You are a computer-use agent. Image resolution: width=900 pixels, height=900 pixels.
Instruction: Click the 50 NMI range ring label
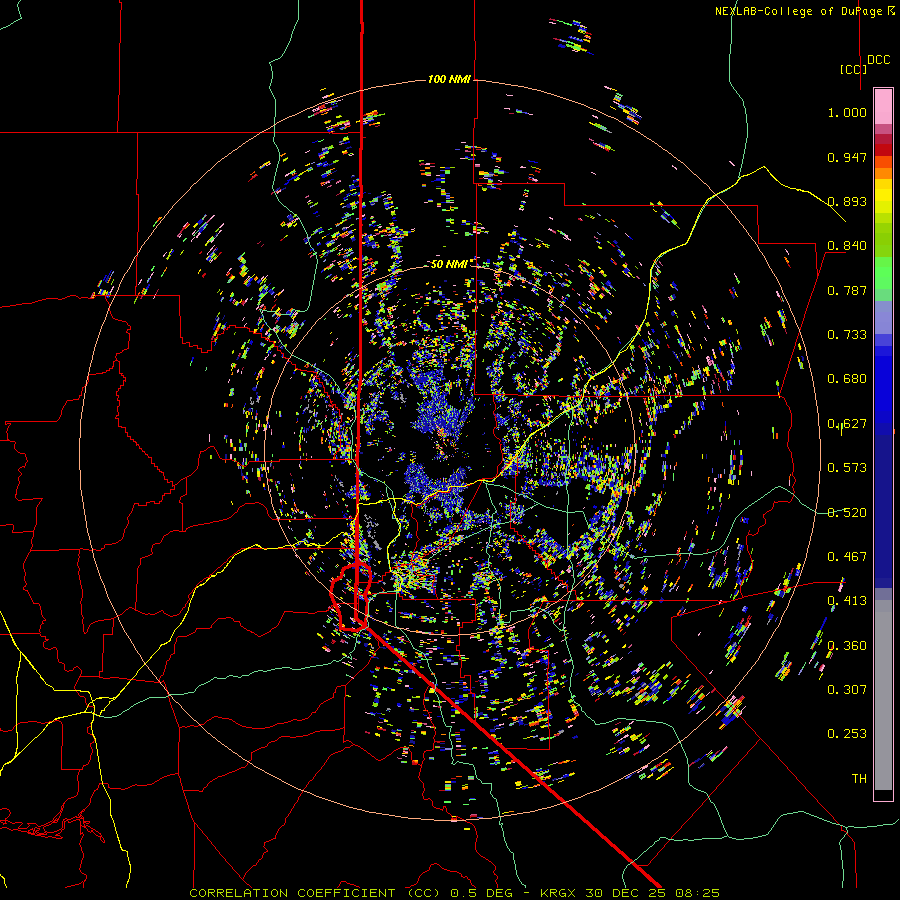449,264
